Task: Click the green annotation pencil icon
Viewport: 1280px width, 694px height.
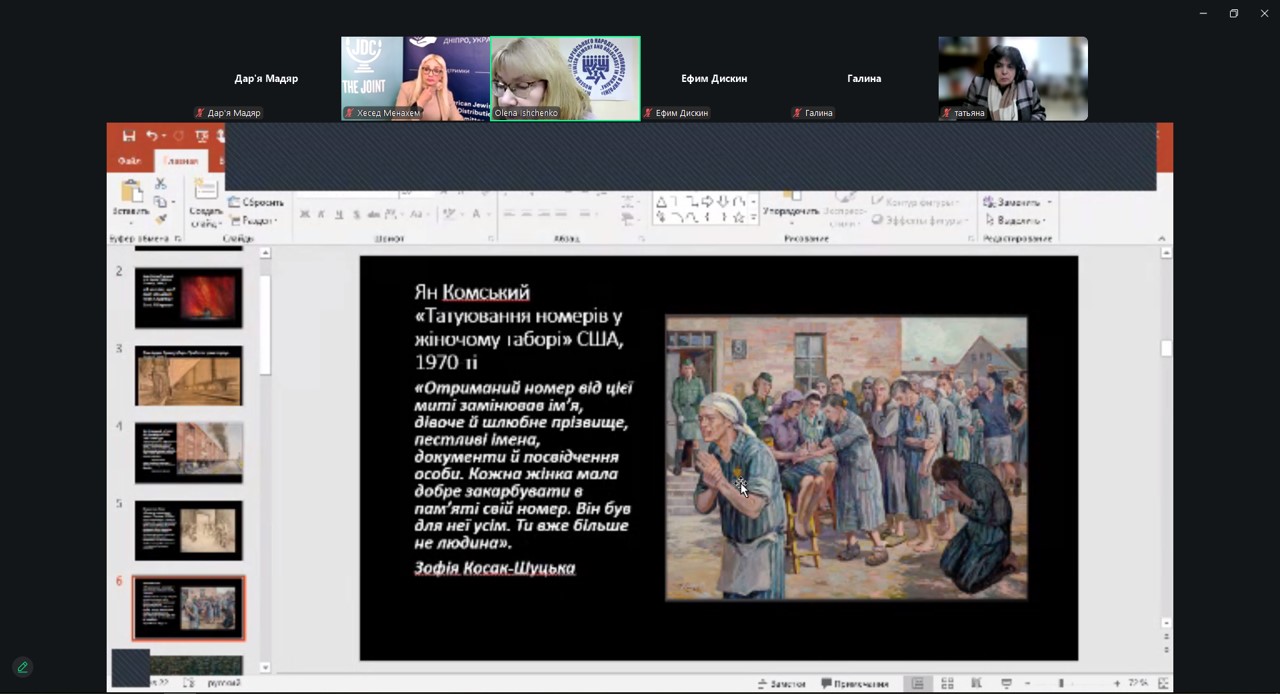Action: tap(22, 667)
